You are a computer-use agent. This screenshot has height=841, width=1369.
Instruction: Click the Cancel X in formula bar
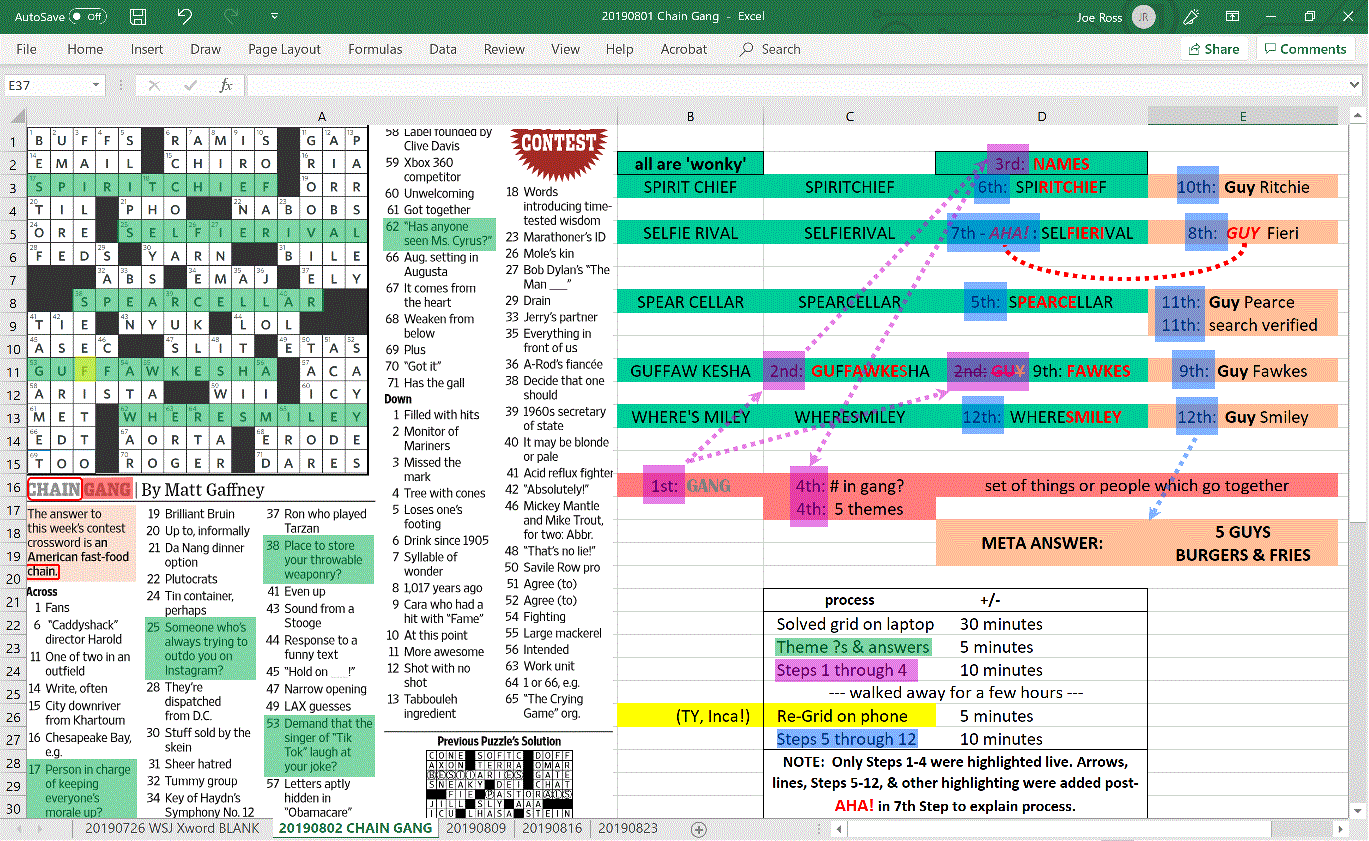click(154, 86)
